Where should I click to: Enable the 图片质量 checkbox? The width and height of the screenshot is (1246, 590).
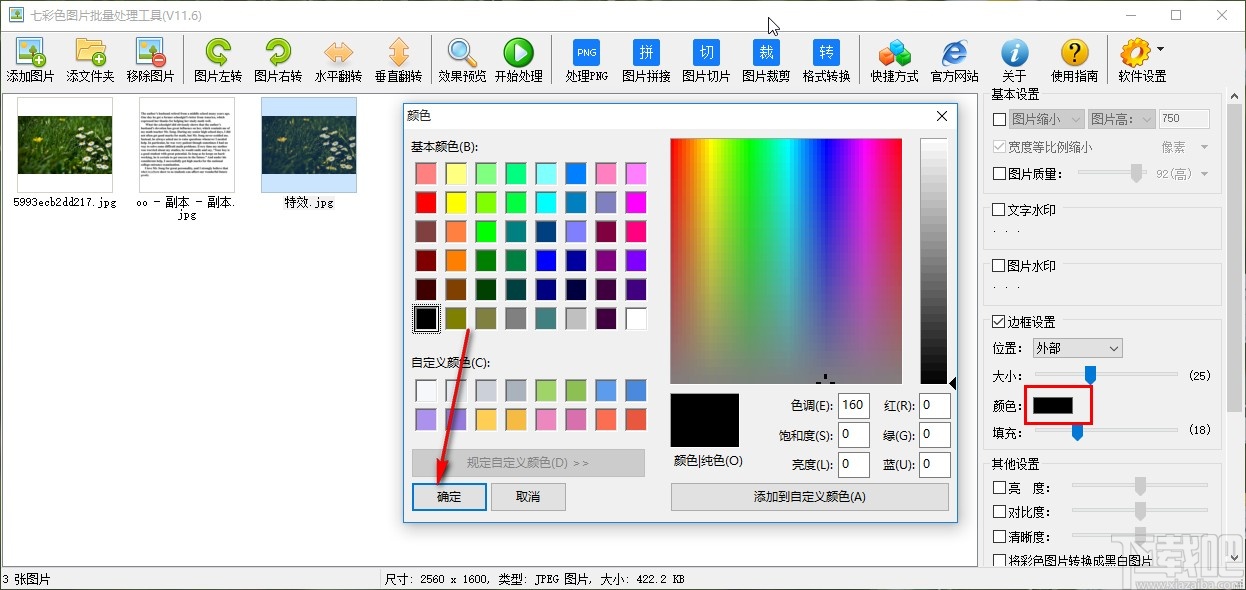pyautogui.click(x=999, y=174)
